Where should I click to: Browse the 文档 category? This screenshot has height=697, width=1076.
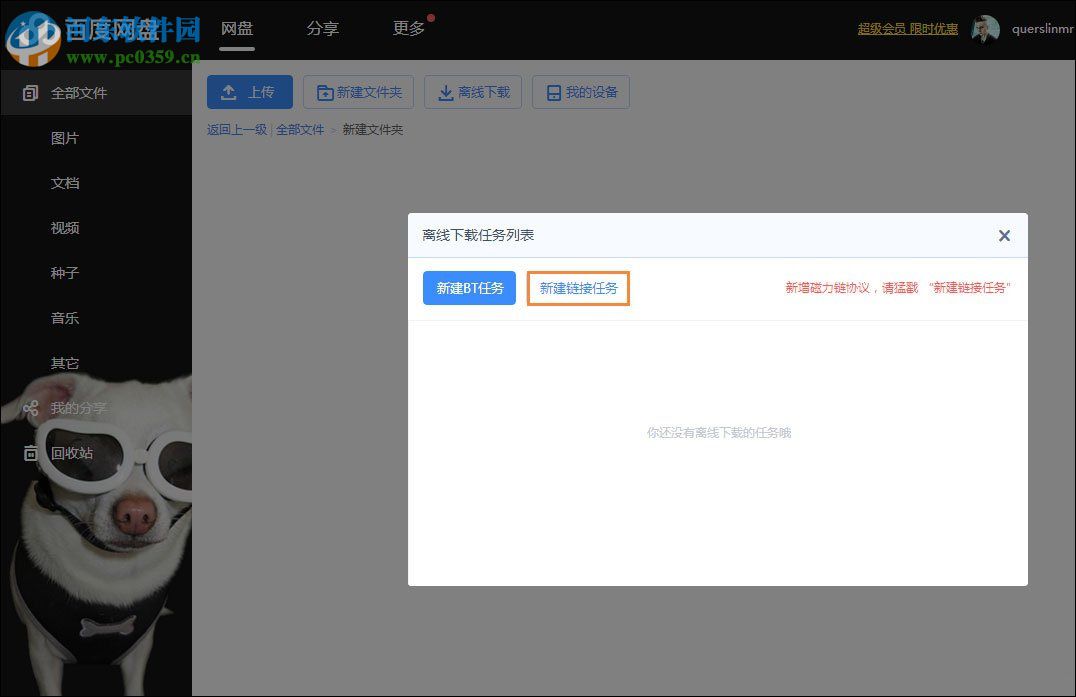tap(65, 182)
